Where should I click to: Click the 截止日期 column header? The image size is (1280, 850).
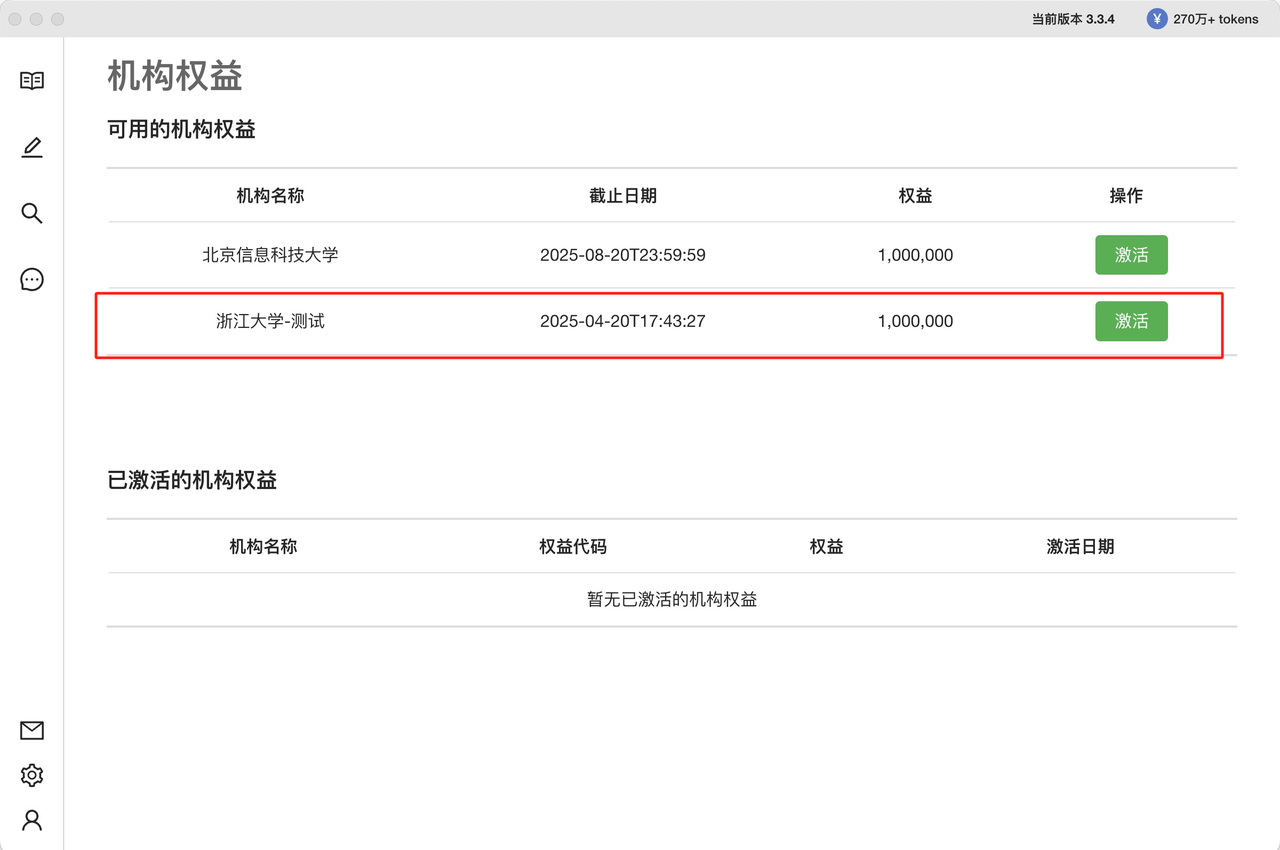(x=623, y=196)
